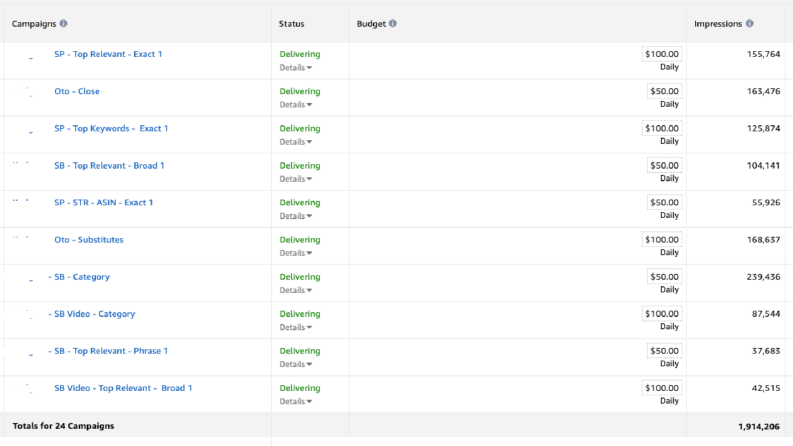Viewport: 793px width, 446px height.
Task: Click the Status column header
Action: (292, 24)
